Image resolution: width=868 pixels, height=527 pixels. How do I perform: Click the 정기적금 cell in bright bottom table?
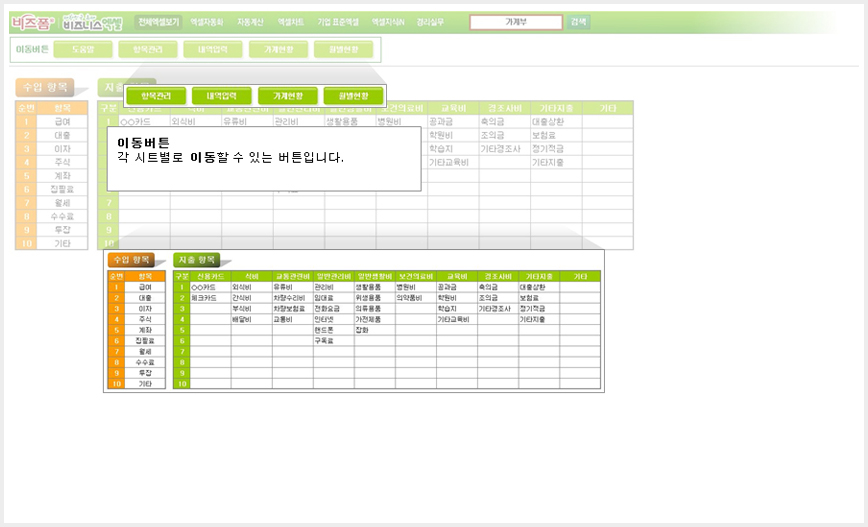539,308
